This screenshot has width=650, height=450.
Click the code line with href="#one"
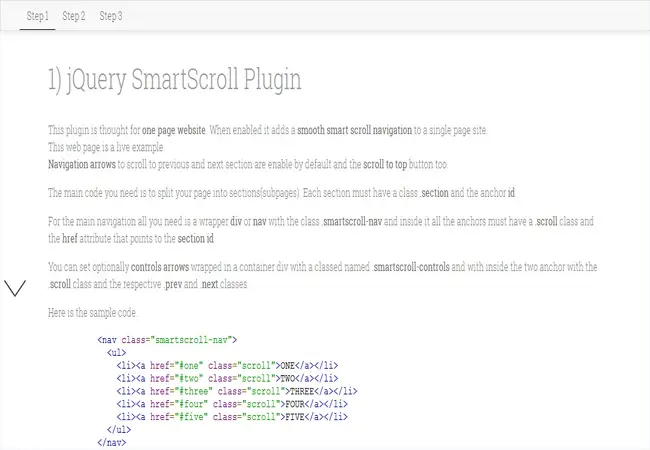tap(227, 365)
